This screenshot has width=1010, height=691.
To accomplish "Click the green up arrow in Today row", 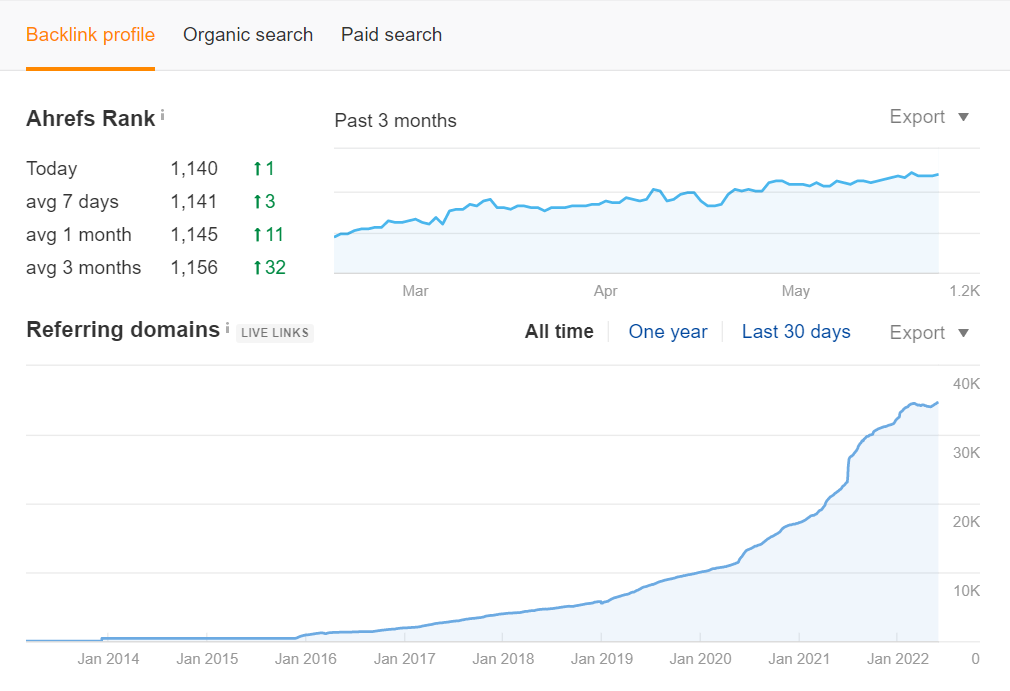I will pos(257,169).
